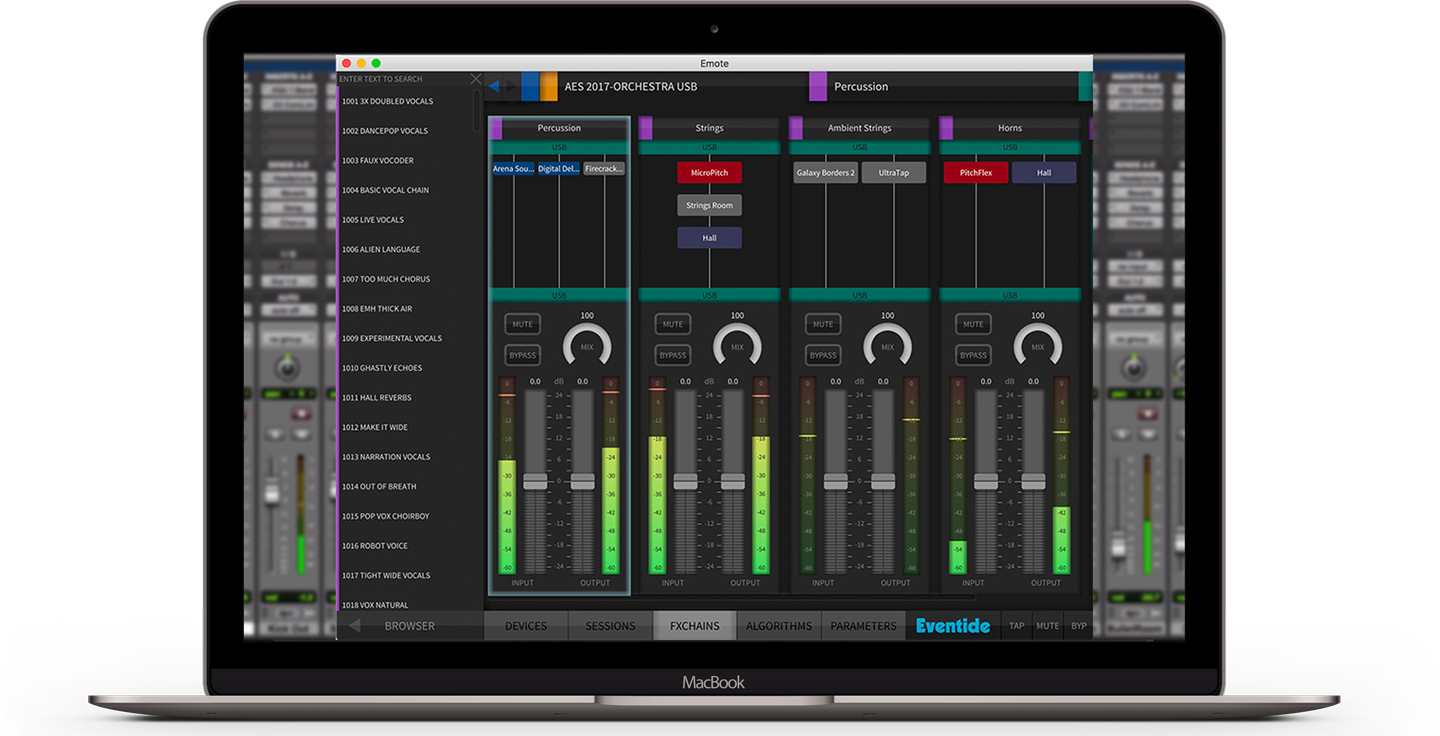Switch to the DEVICES tab

click(526, 626)
